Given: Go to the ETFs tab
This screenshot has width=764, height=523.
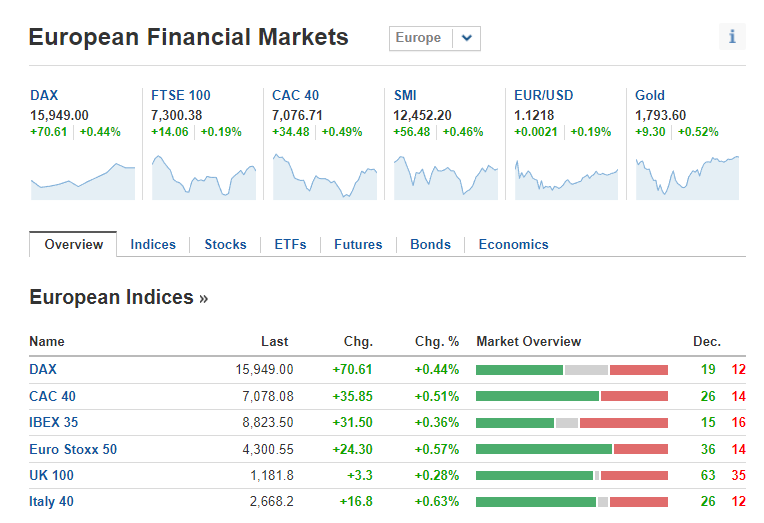Looking at the screenshot, I should pos(290,244).
